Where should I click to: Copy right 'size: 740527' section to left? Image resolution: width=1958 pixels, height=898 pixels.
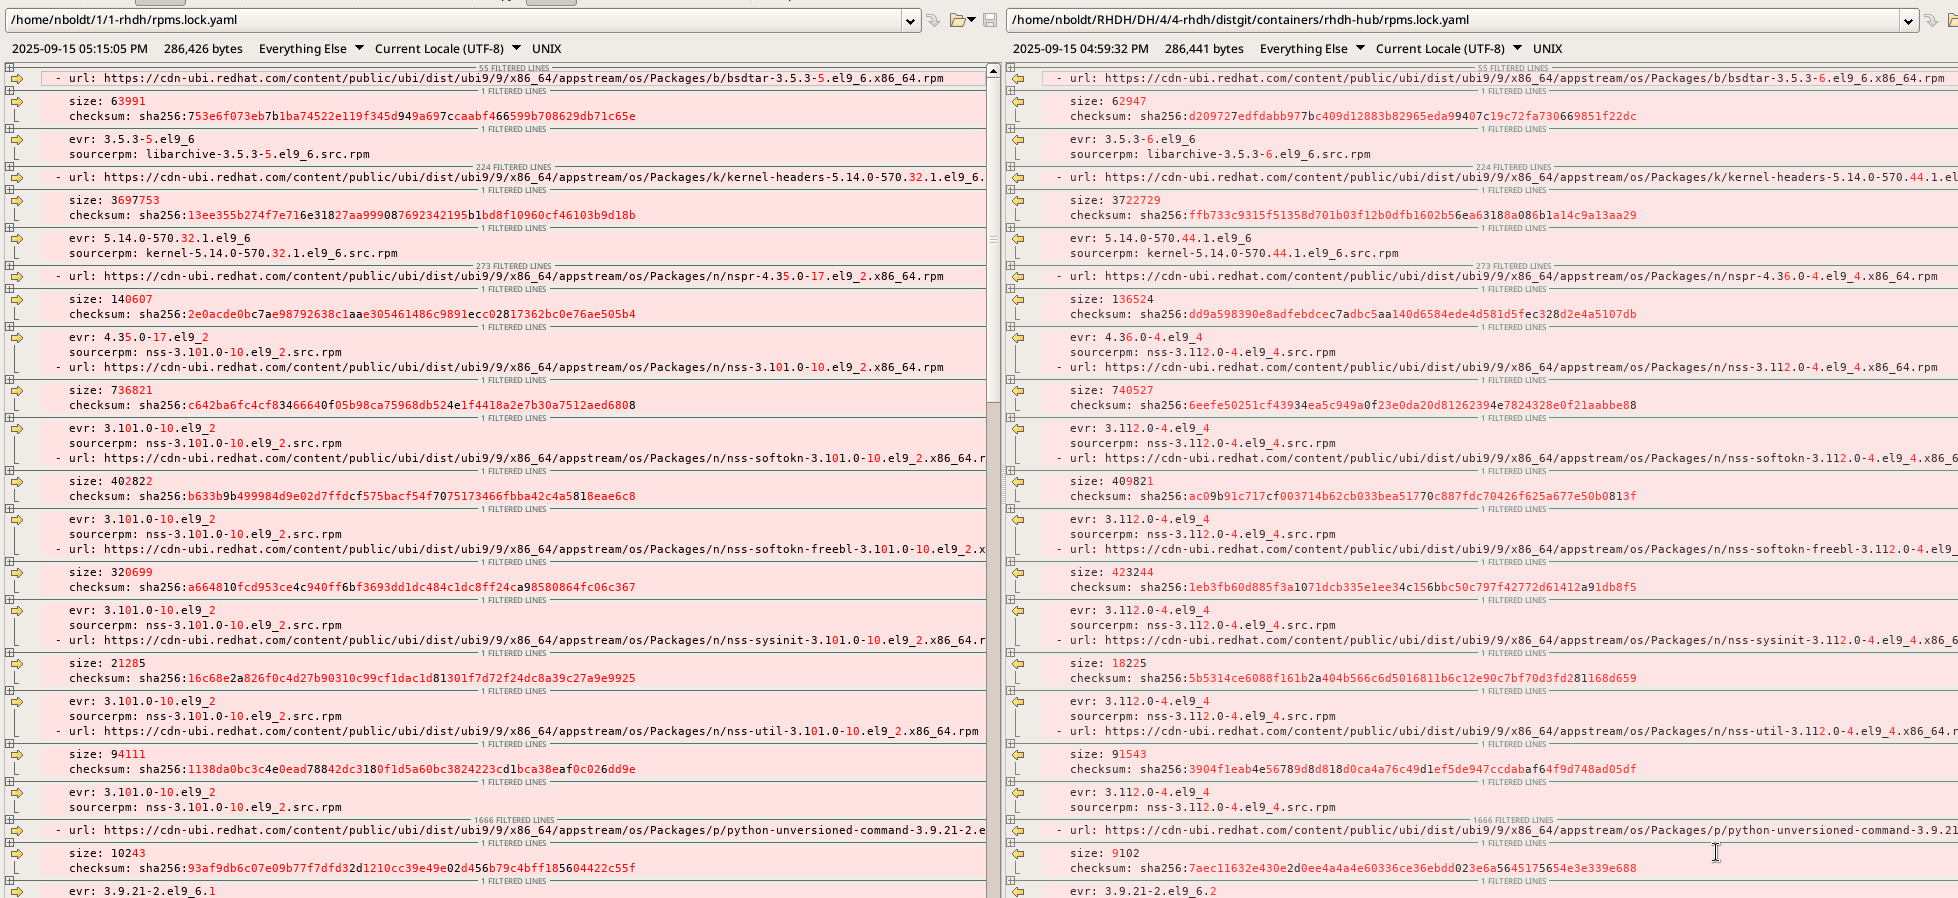click(1018, 390)
